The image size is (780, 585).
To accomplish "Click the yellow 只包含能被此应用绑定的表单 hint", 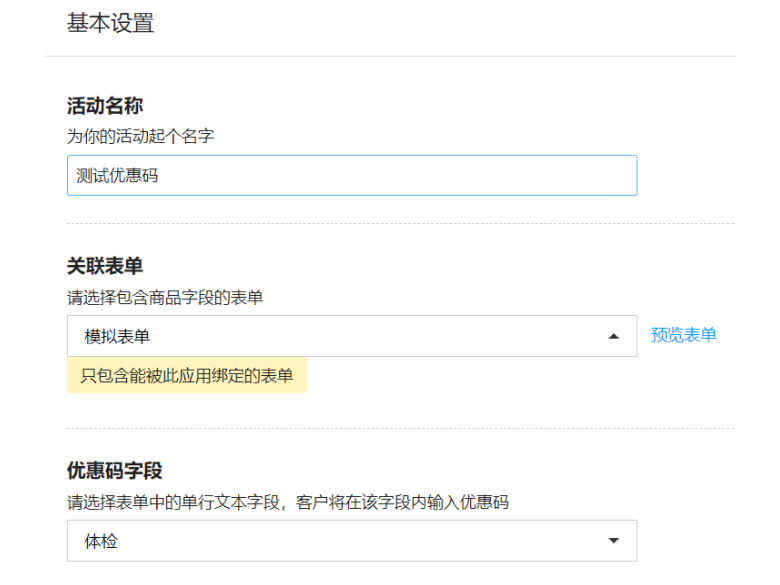I will pos(187,376).
